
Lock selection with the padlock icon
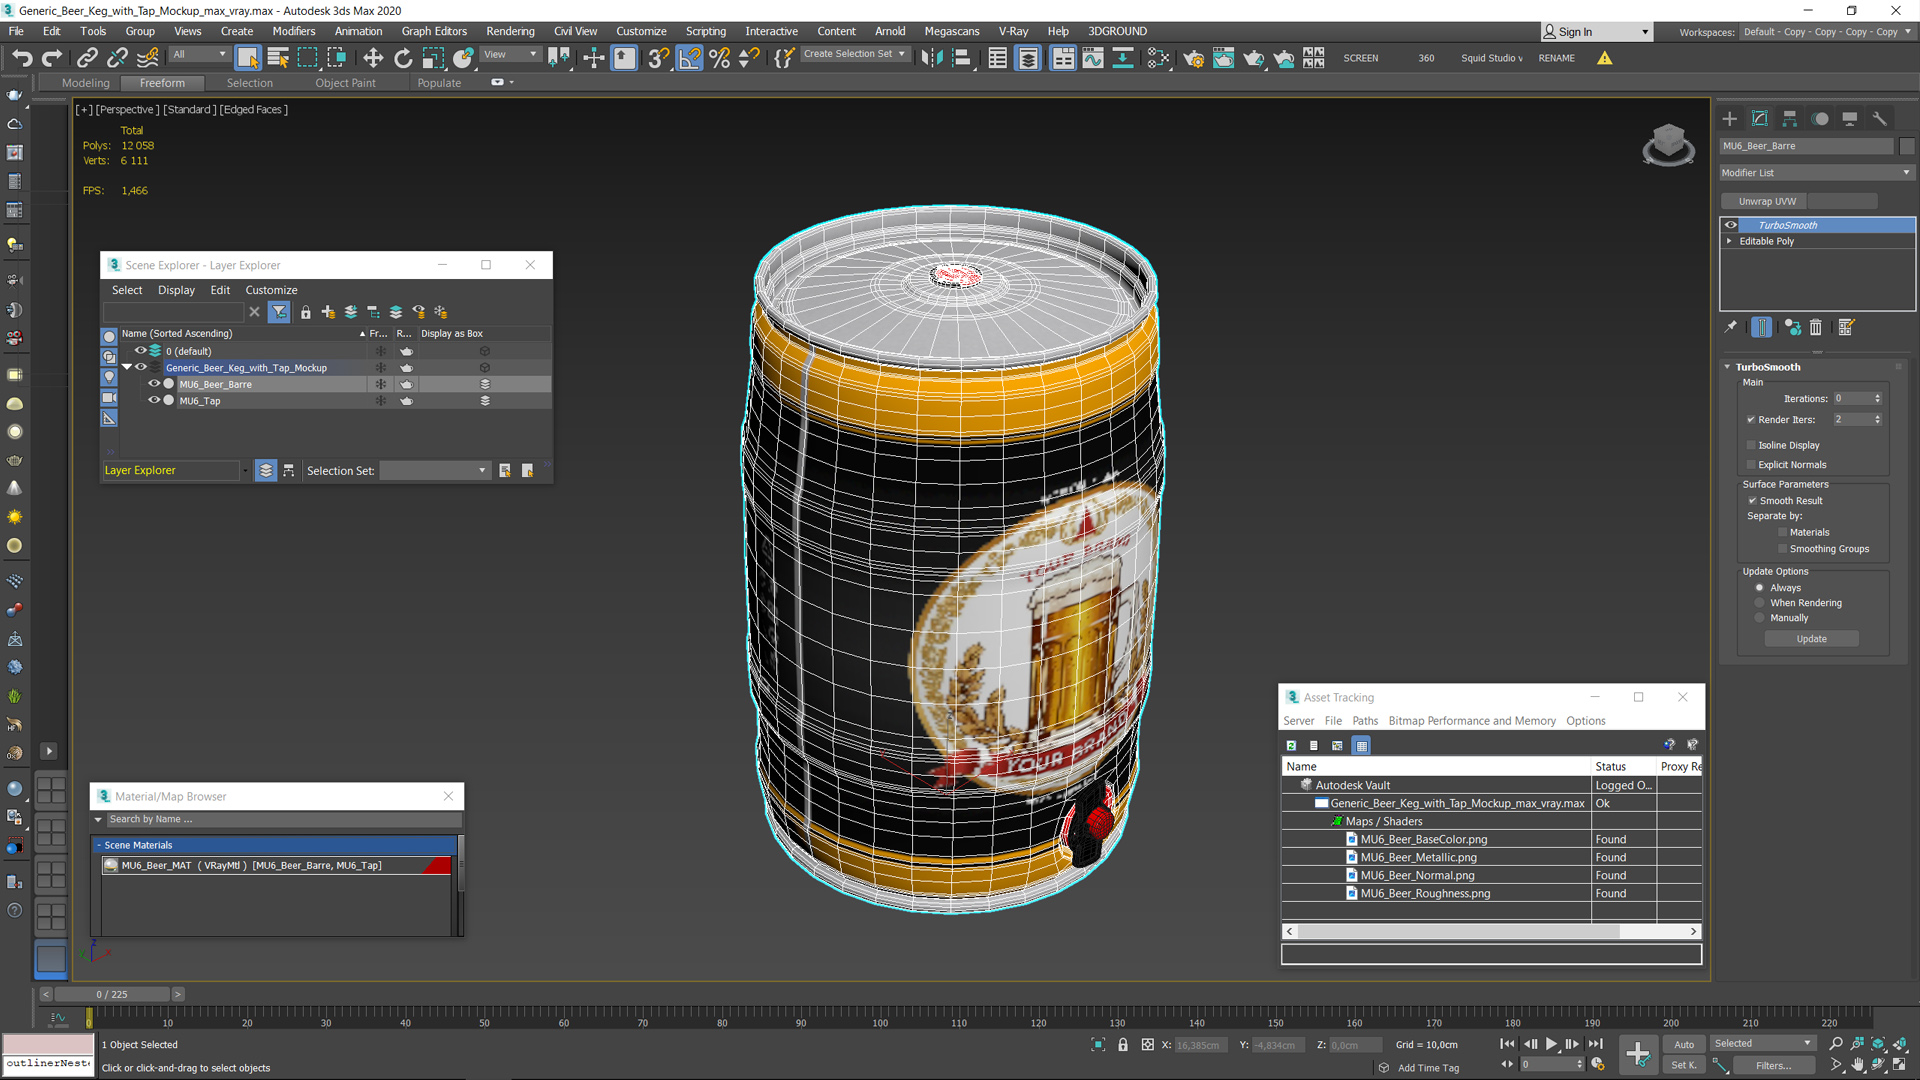point(1123,1045)
